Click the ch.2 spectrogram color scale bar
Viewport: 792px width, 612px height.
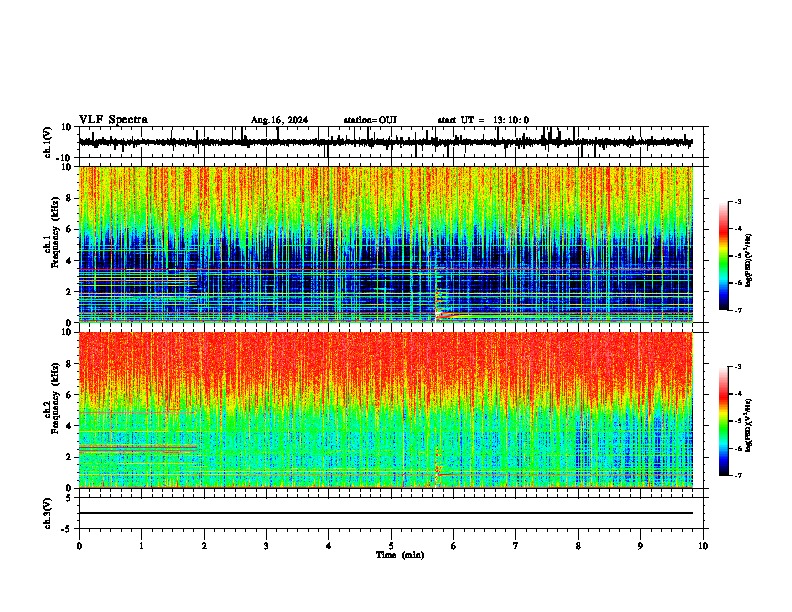point(723,421)
